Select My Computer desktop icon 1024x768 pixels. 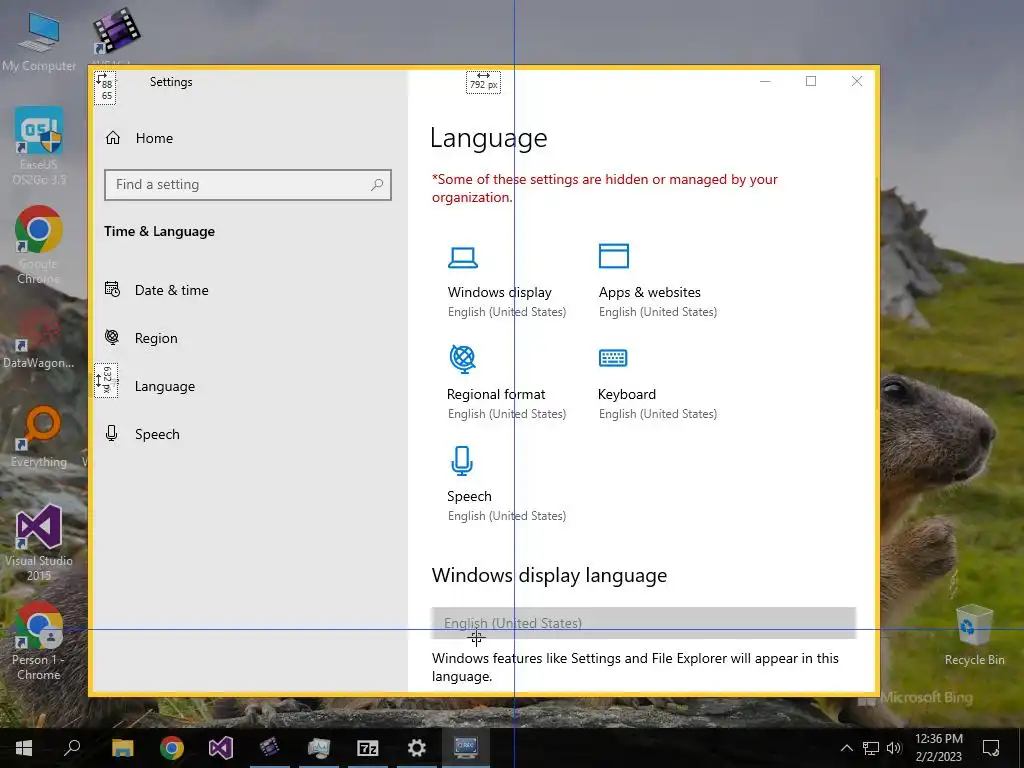pos(39,41)
